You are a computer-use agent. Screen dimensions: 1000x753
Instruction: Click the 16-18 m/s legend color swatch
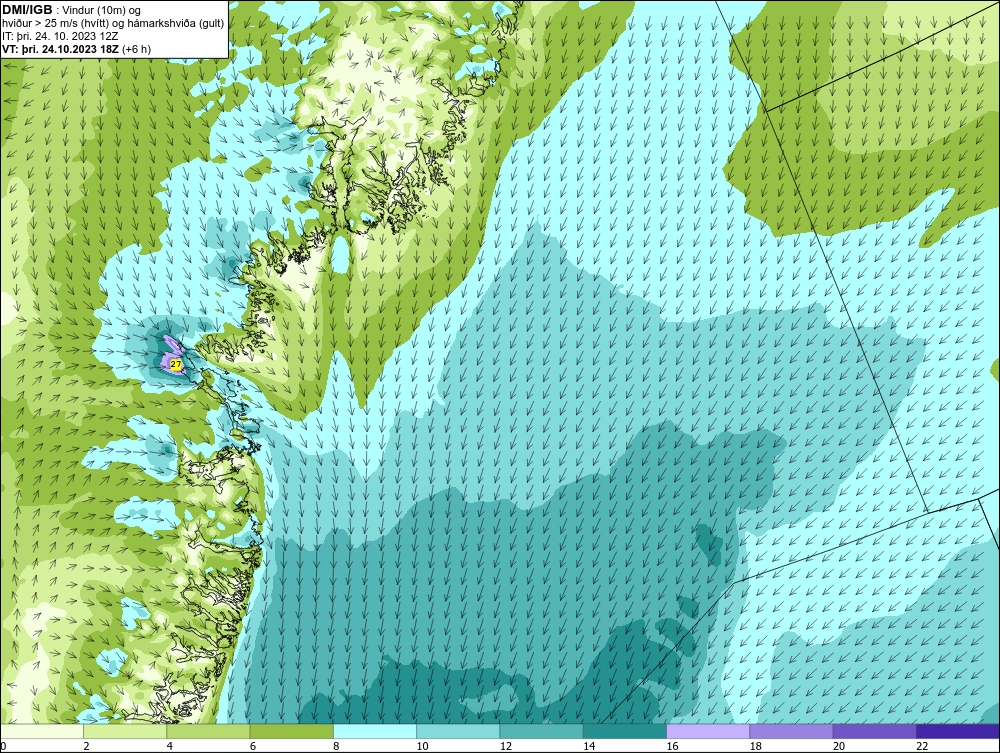point(708,731)
